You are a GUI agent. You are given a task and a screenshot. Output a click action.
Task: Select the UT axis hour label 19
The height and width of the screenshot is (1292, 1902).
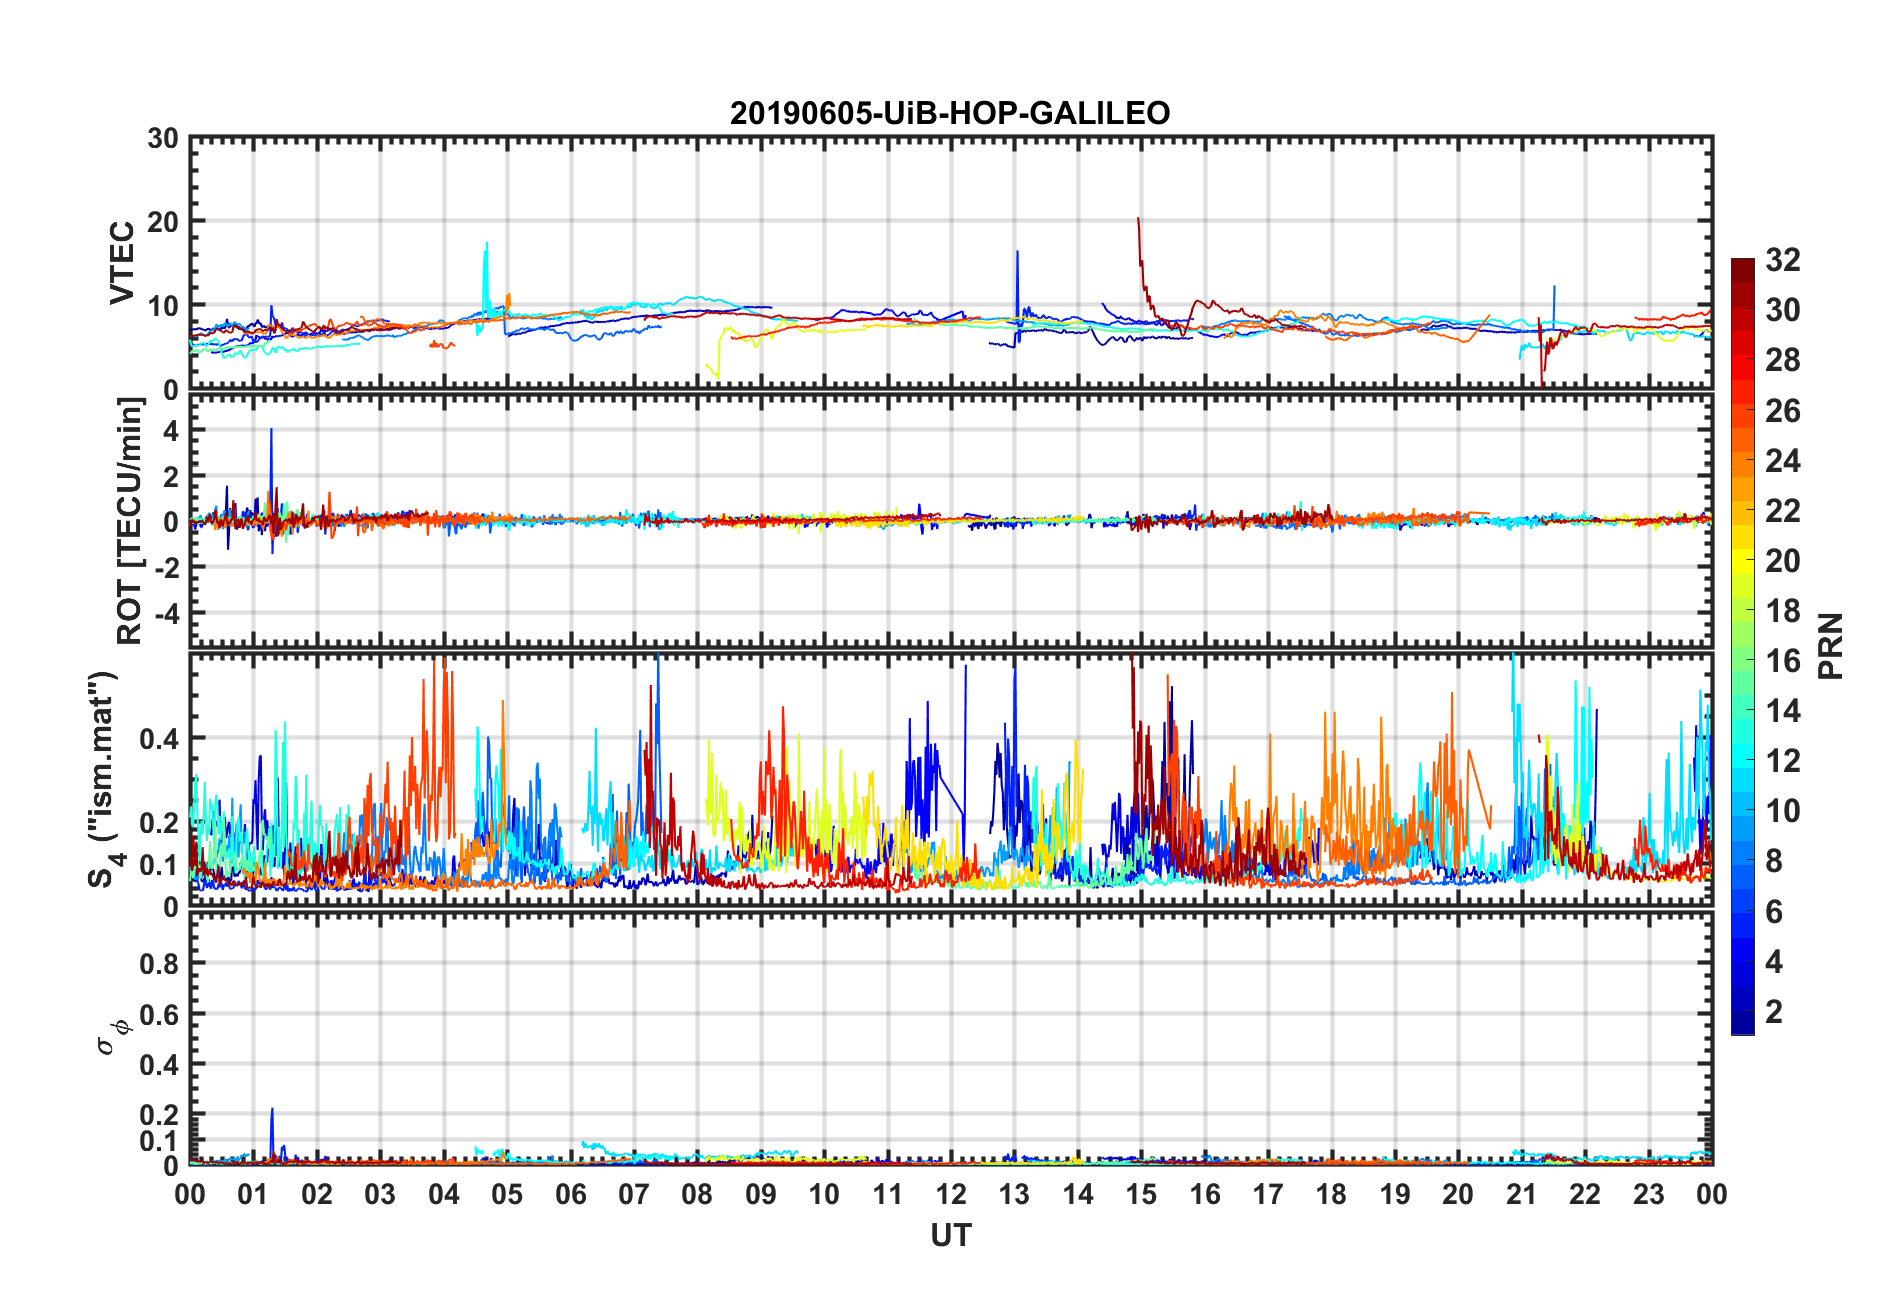tap(1395, 1194)
